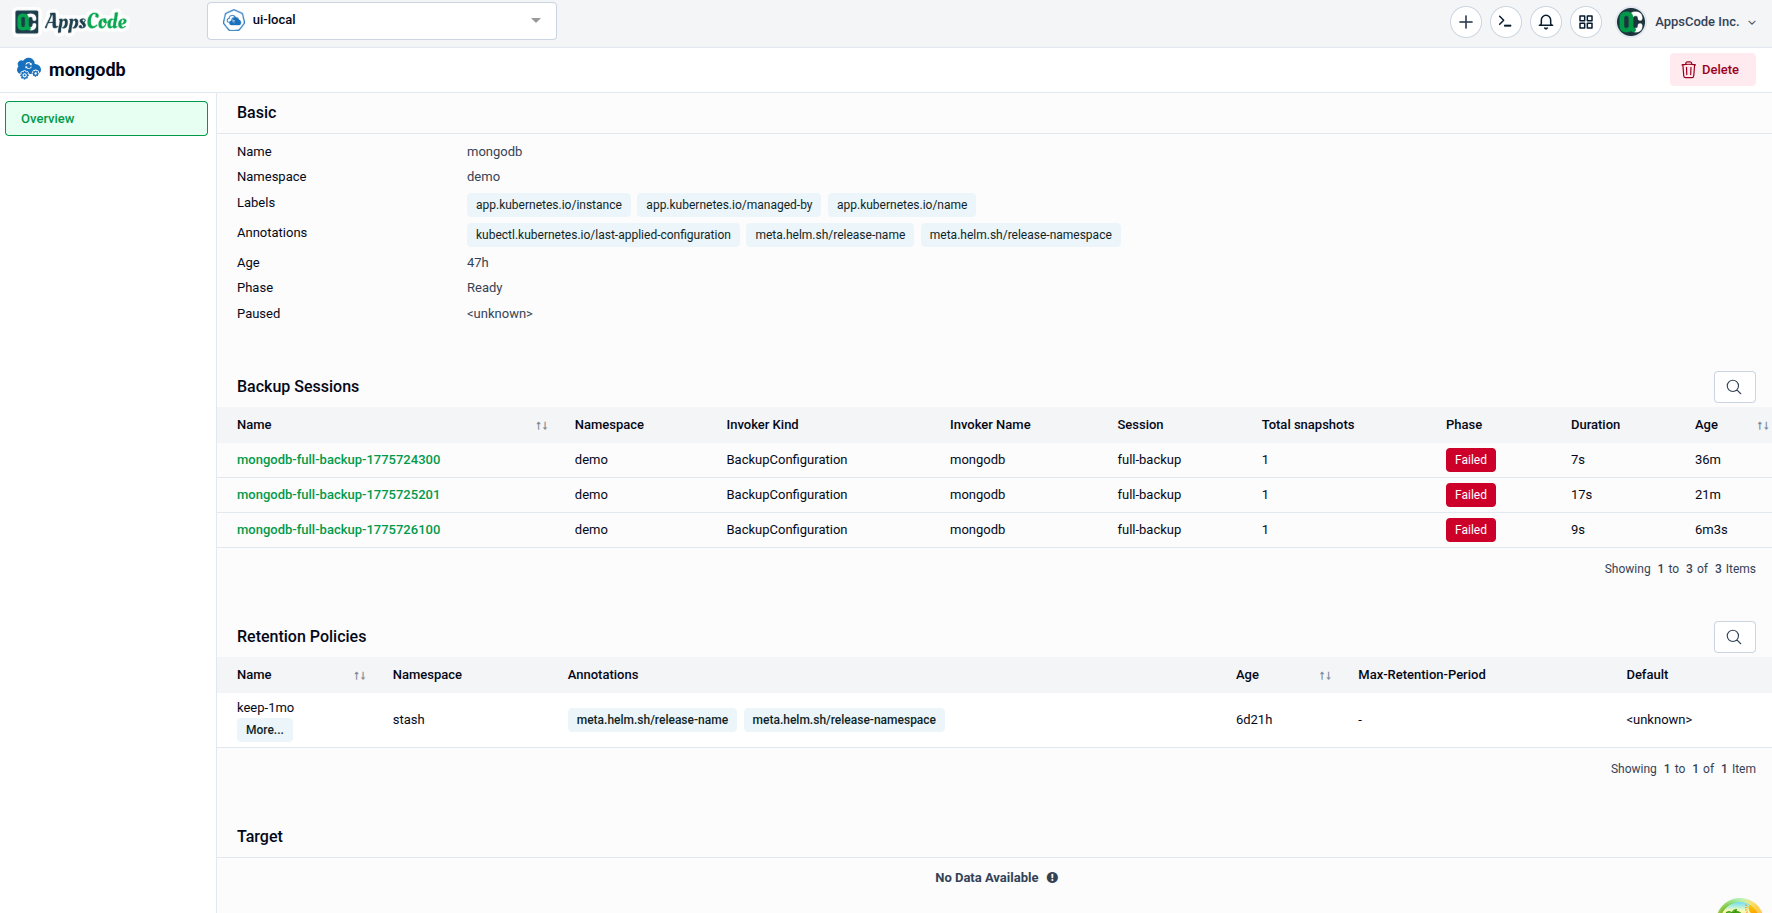Open the create new resource plus icon

click(1465, 21)
